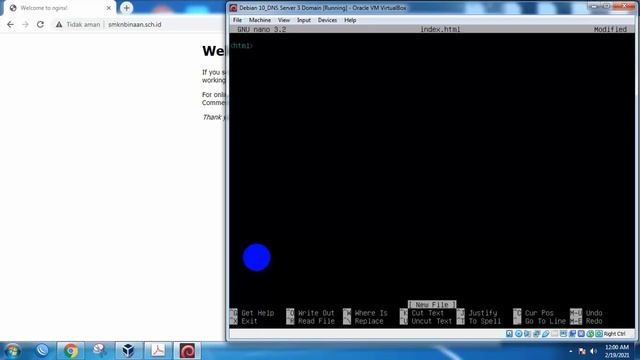Click the shared folders status icon
This screenshot has width=640, height=360.
(x=554, y=333)
